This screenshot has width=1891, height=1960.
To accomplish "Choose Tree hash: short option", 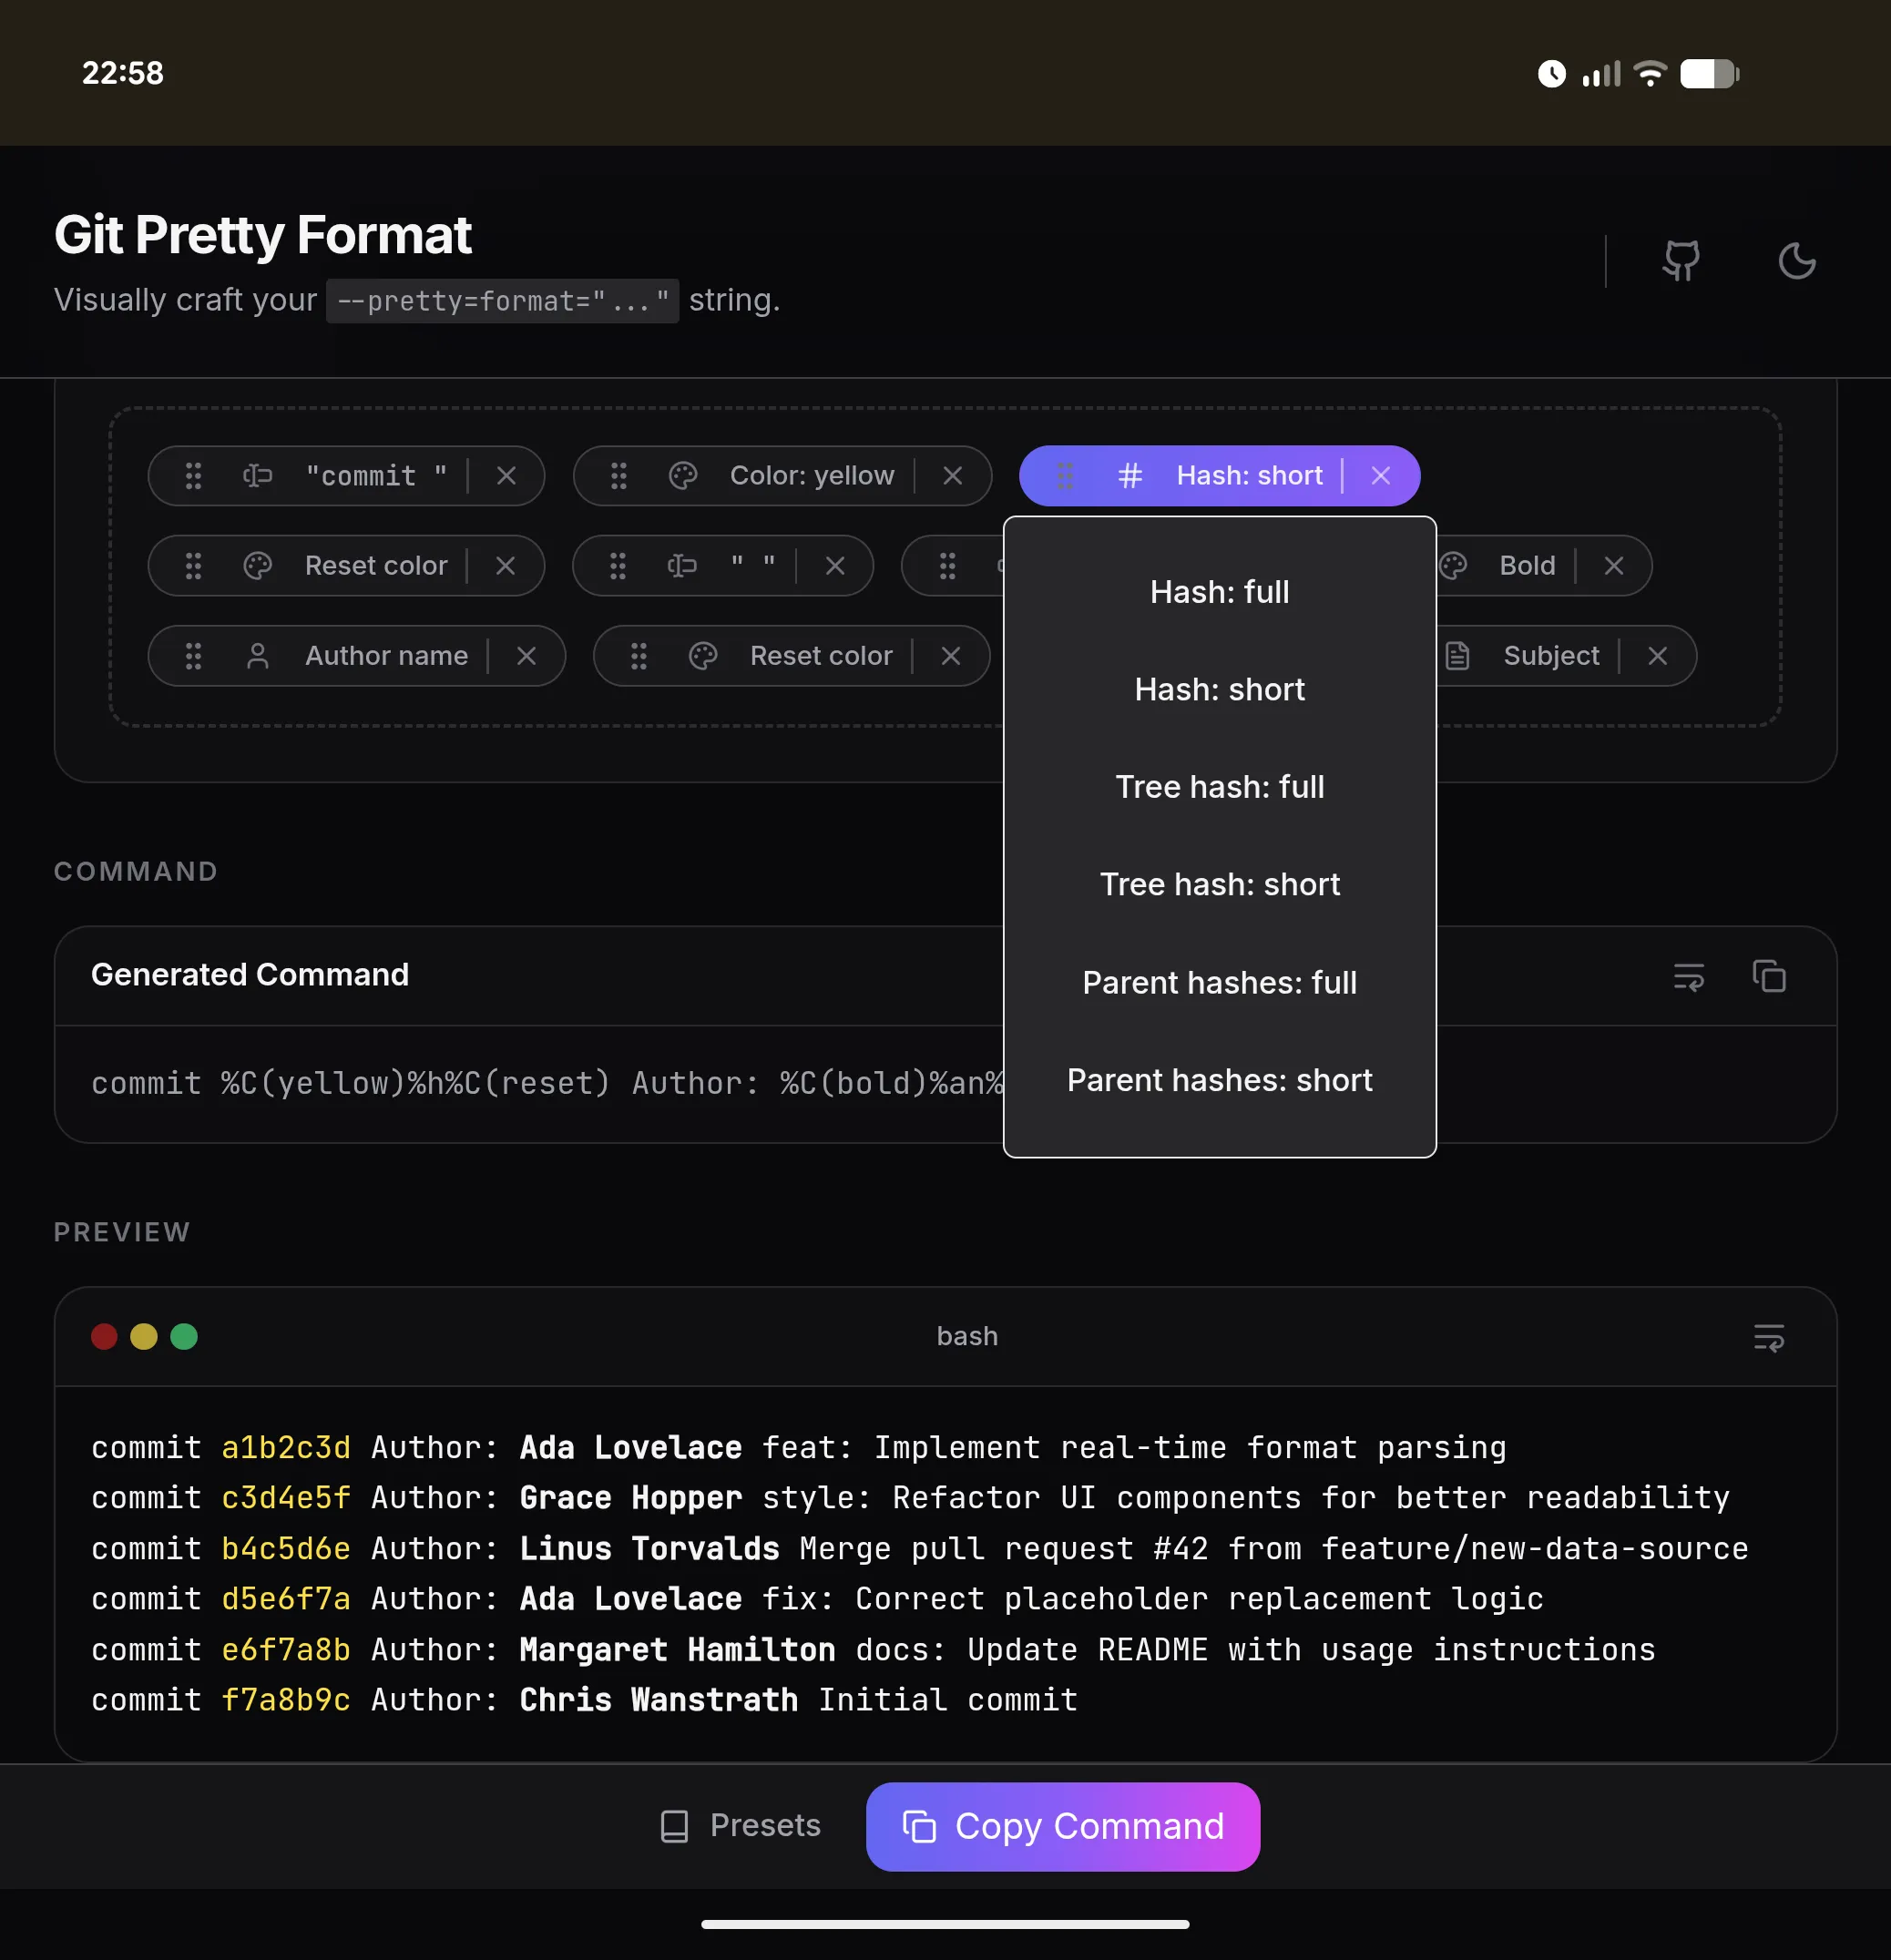I will (1219, 885).
